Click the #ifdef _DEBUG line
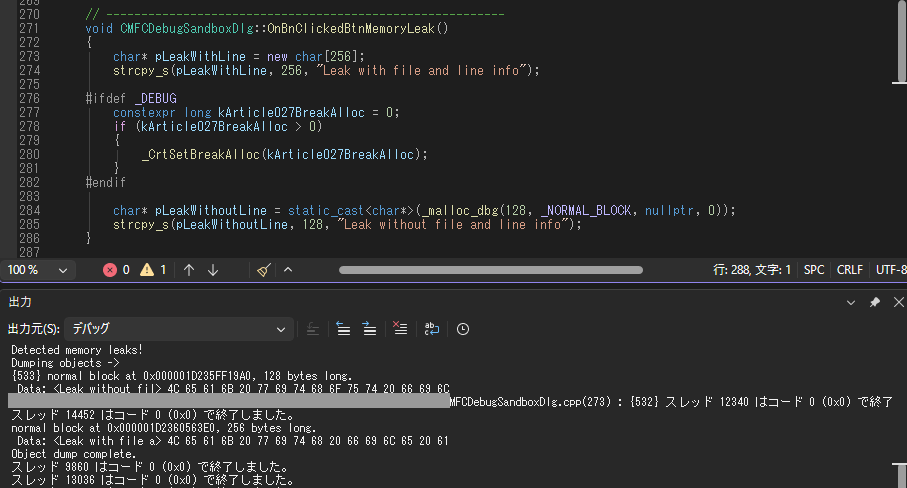907x488 pixels. 131,98
